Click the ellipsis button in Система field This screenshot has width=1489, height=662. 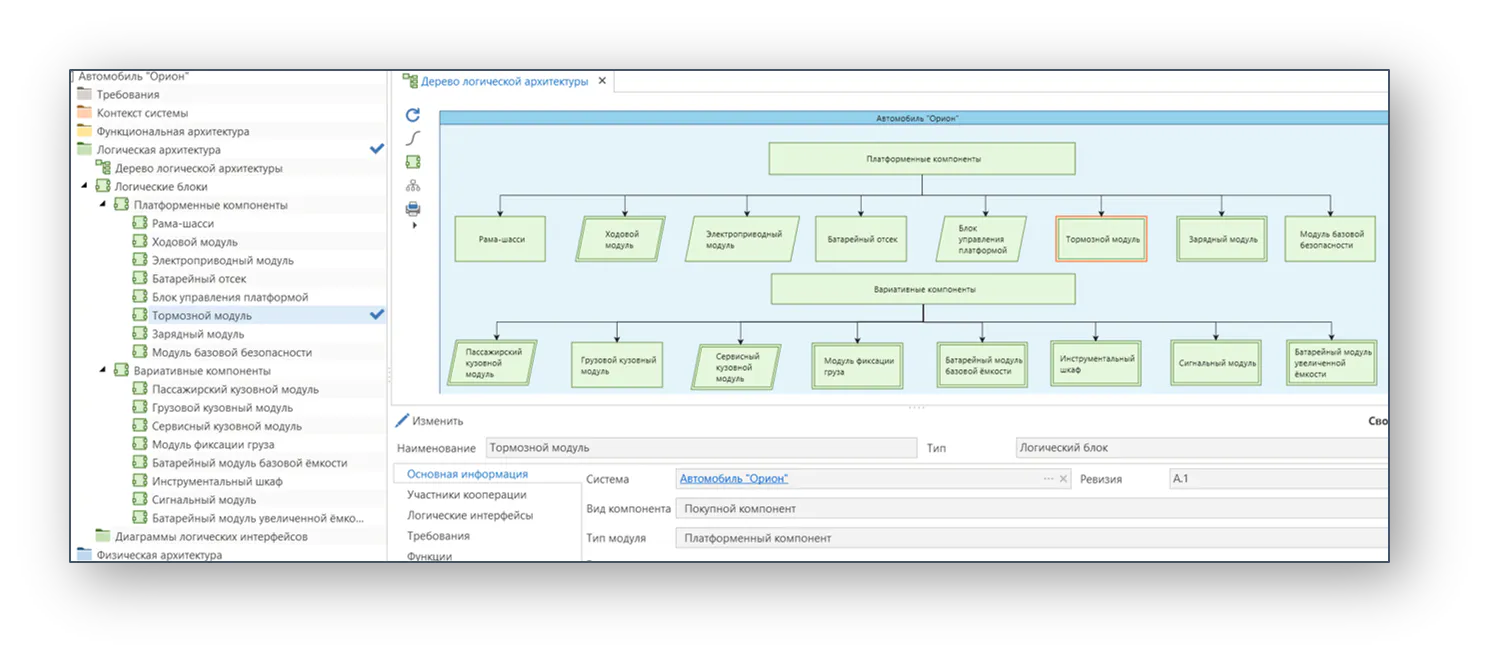[1048, 479]
